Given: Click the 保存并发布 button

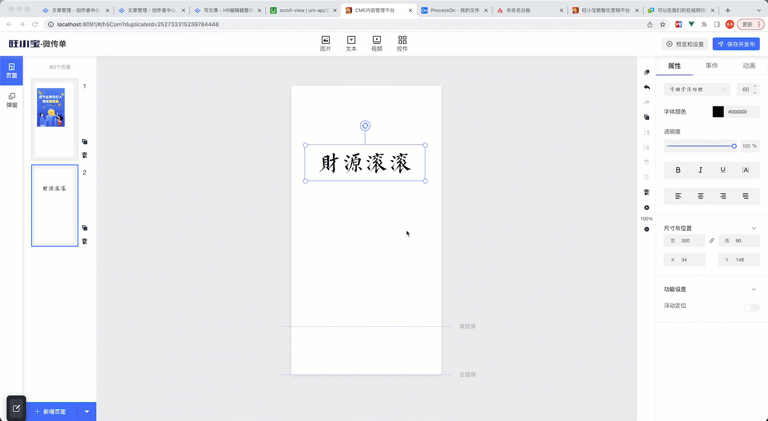Looking at the screenshot, I should pyautogui.click(x=736, y=44).
